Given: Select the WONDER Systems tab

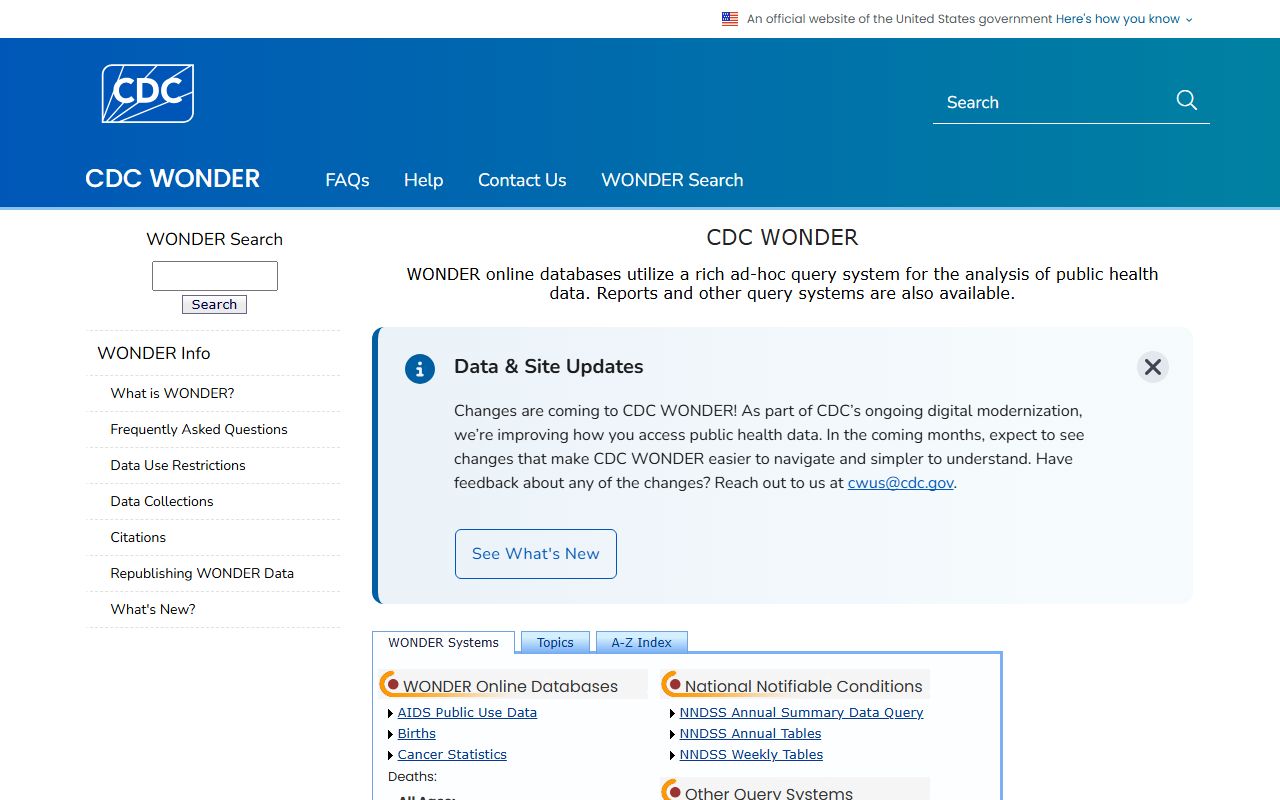Looking at the screenshot, I should pos(443,643).
